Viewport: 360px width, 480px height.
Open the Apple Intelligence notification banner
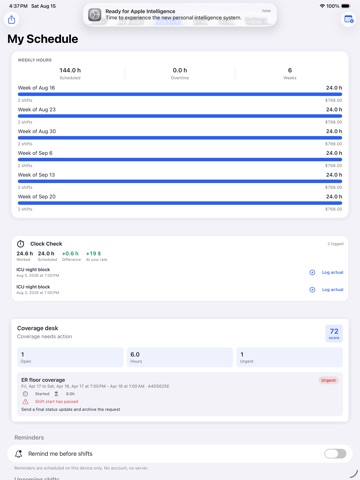[x=180, y=15]
